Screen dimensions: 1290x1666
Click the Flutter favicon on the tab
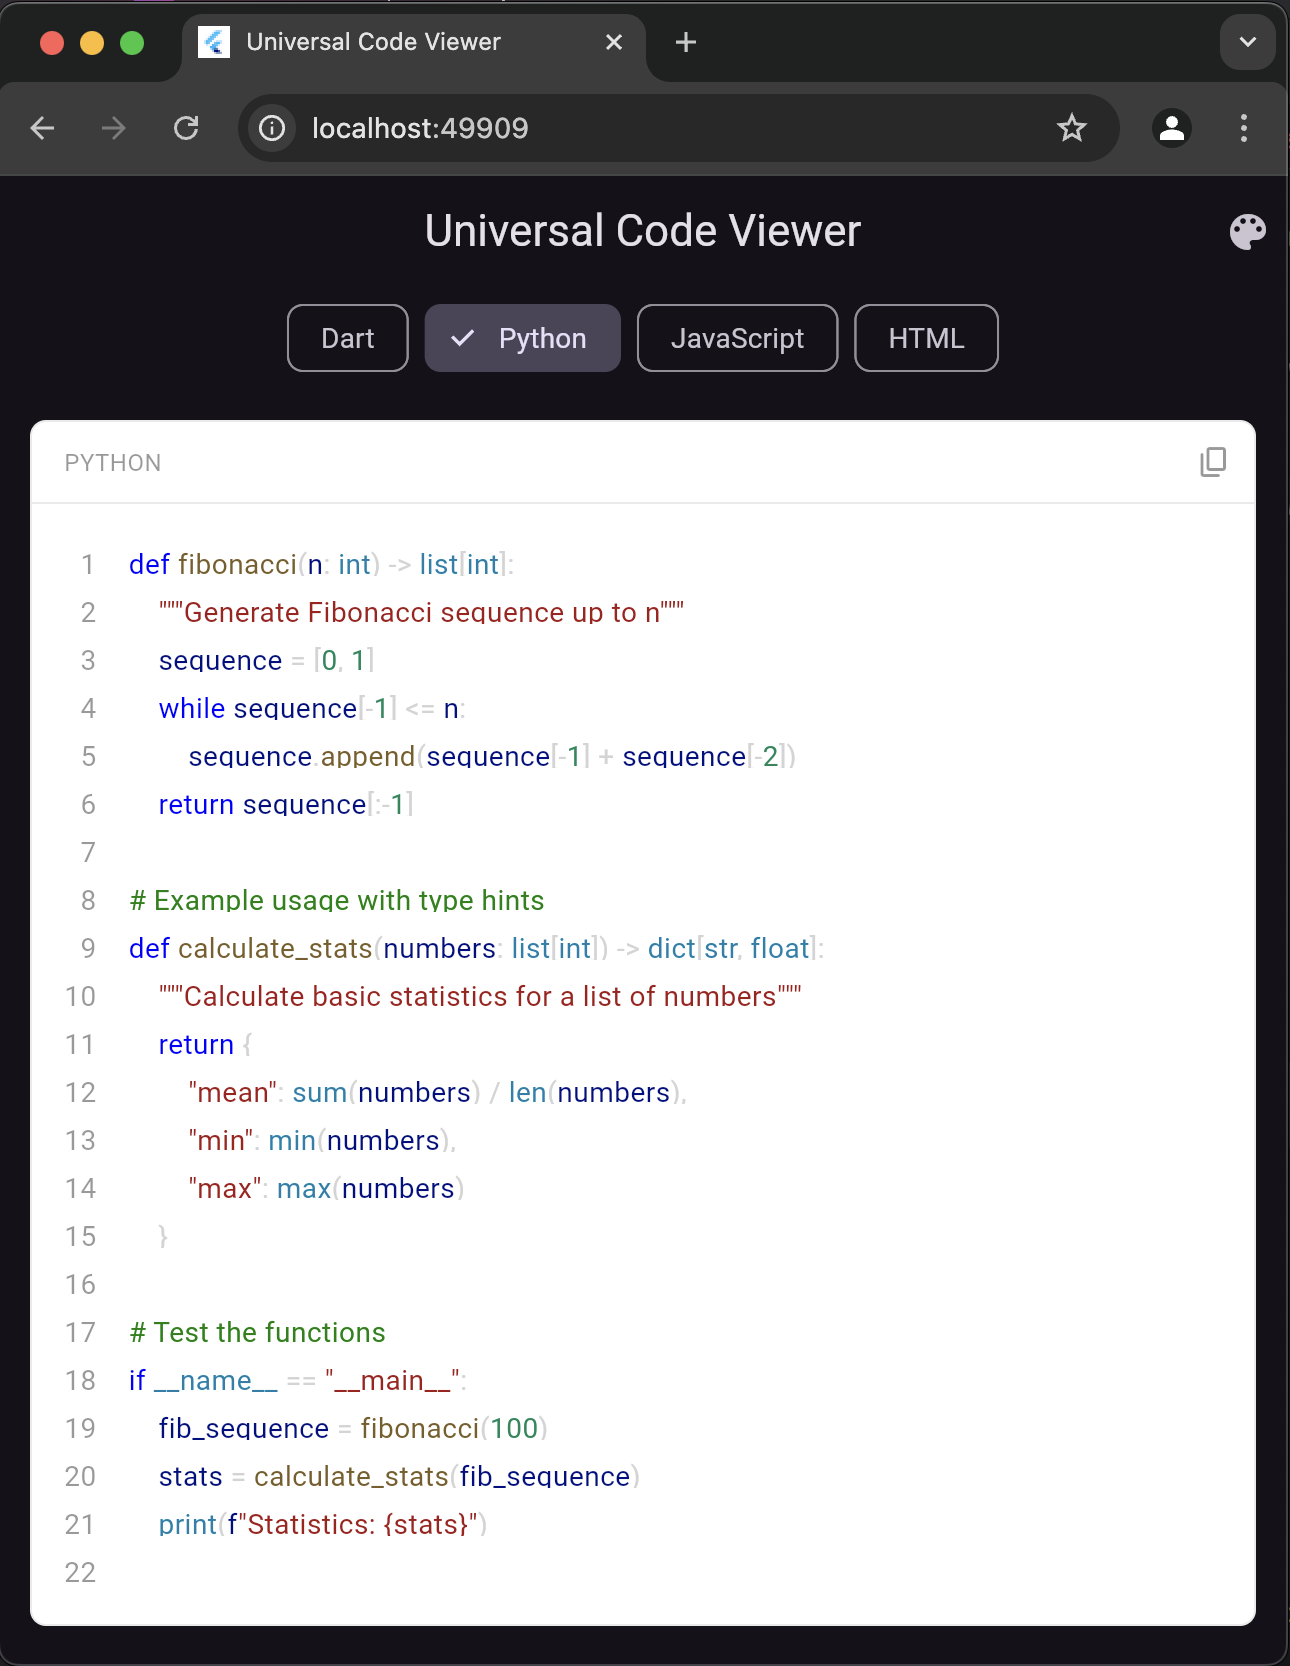[214, 42]
